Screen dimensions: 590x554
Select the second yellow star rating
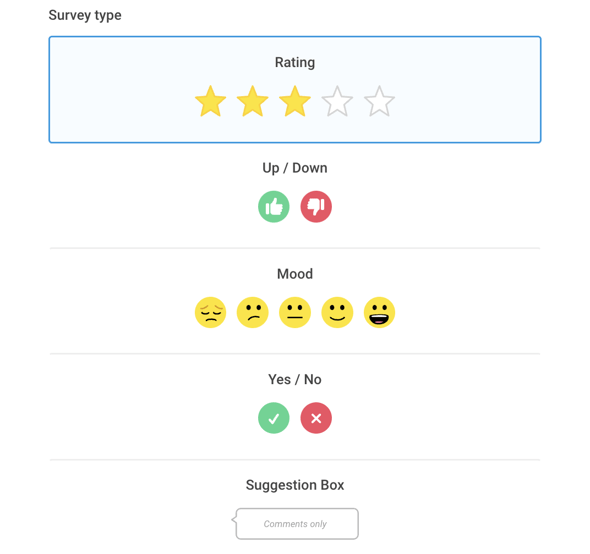point(252,101)
